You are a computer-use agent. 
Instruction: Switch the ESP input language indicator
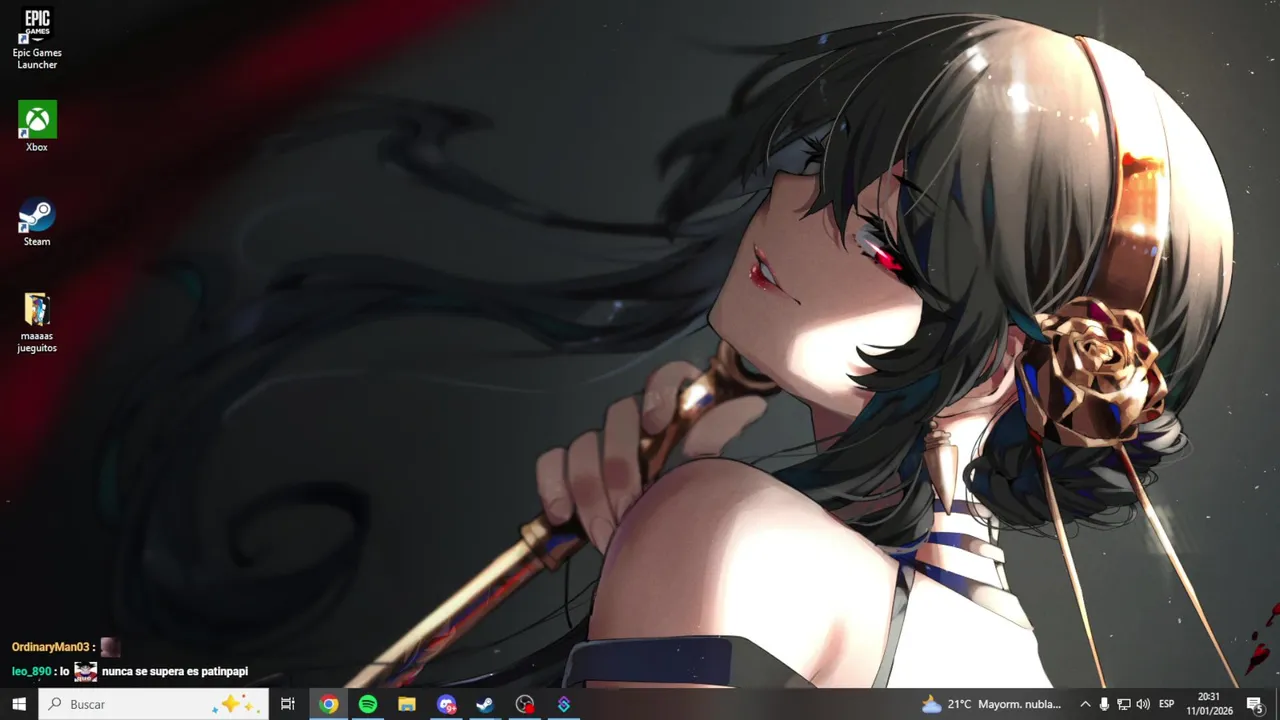(x=1166, y=704)
